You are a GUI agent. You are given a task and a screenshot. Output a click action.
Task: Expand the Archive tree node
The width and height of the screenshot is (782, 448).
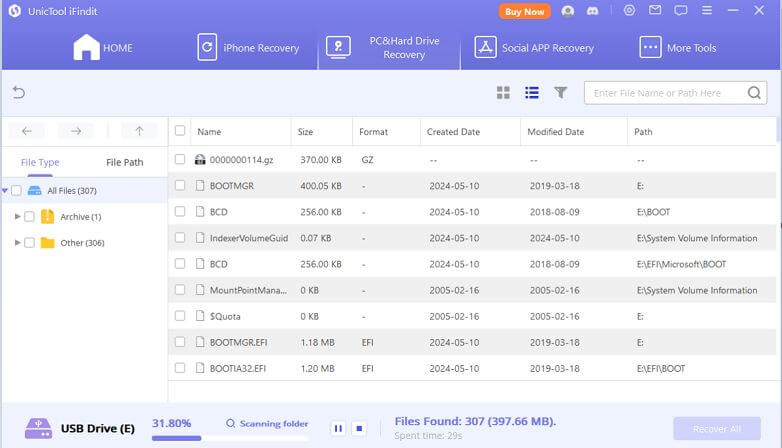tap(17, 216)
